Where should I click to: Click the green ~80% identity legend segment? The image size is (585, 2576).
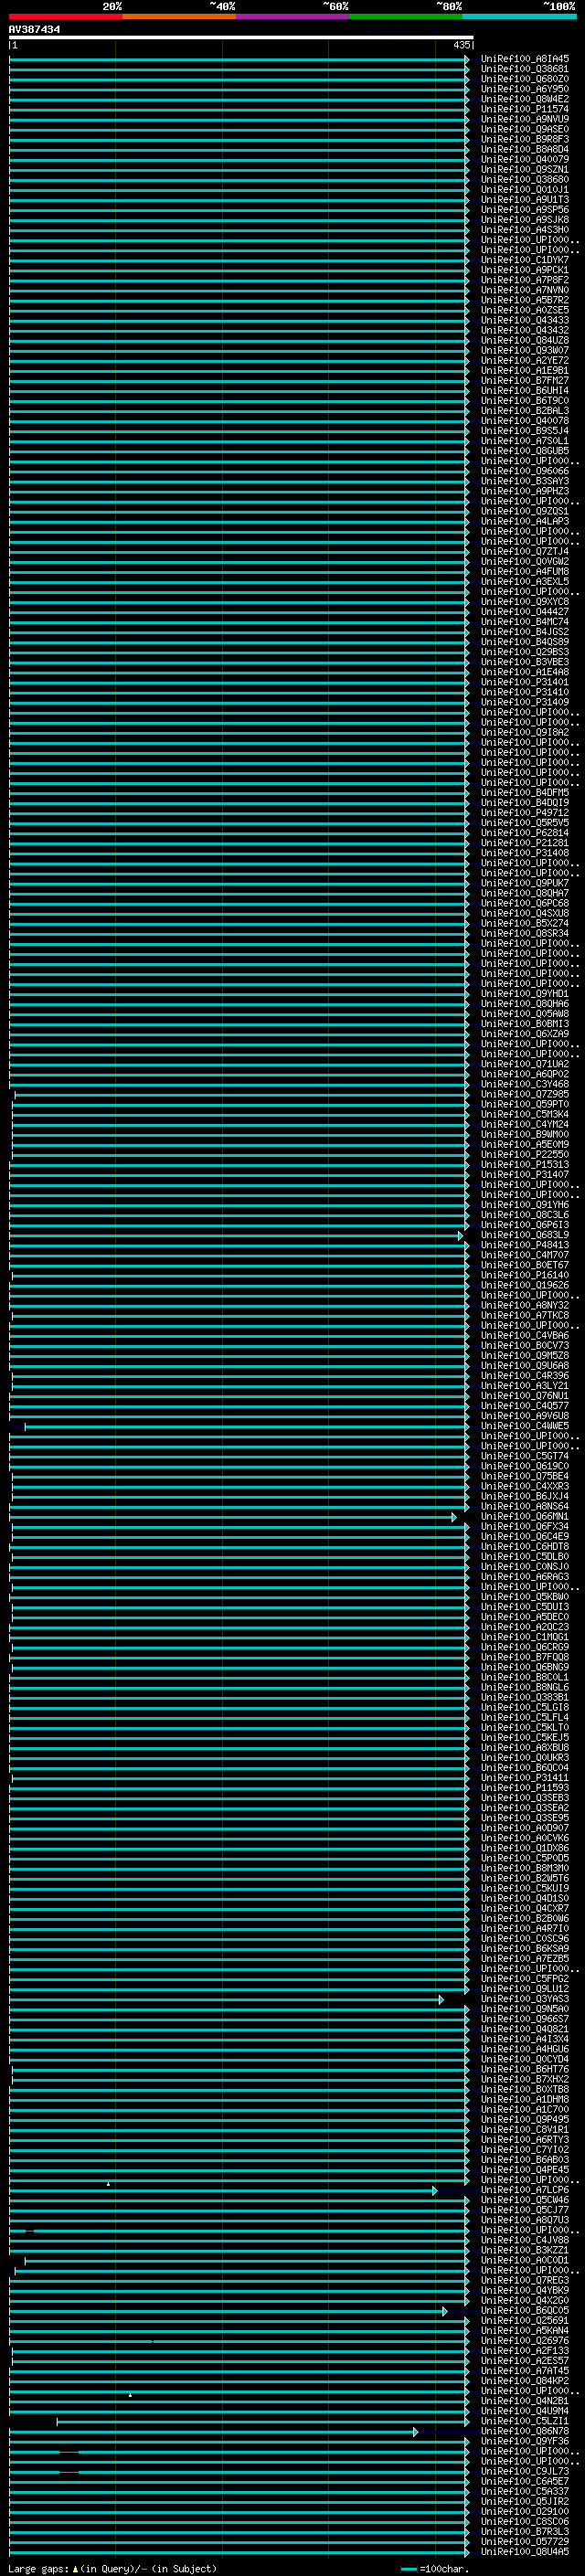pyautogui.click(x=406, y=16)
